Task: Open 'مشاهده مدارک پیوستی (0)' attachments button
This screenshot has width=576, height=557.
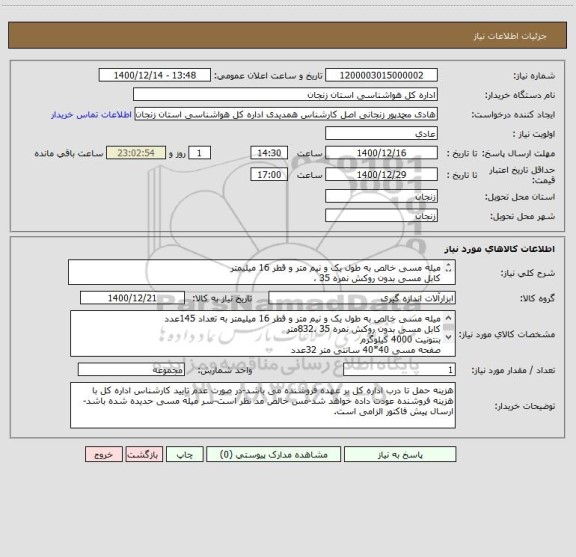Action: coord(274,454)
